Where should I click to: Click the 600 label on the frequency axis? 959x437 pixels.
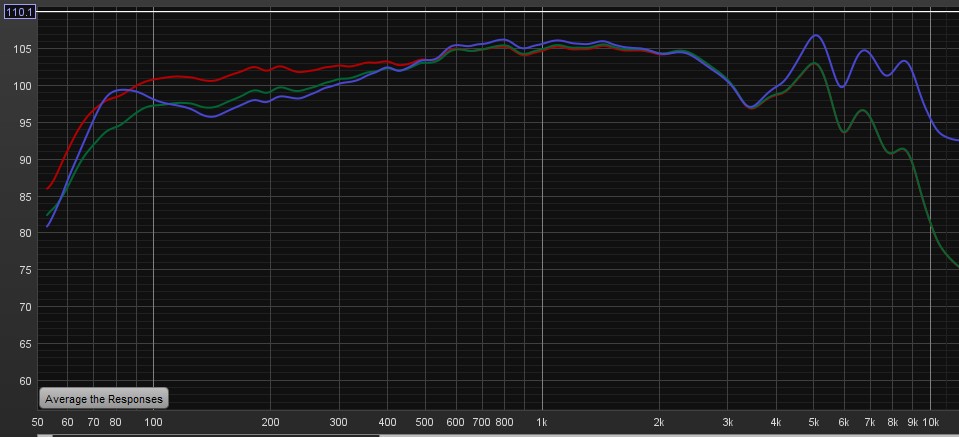pyautogui.click(x=456, y=422)
